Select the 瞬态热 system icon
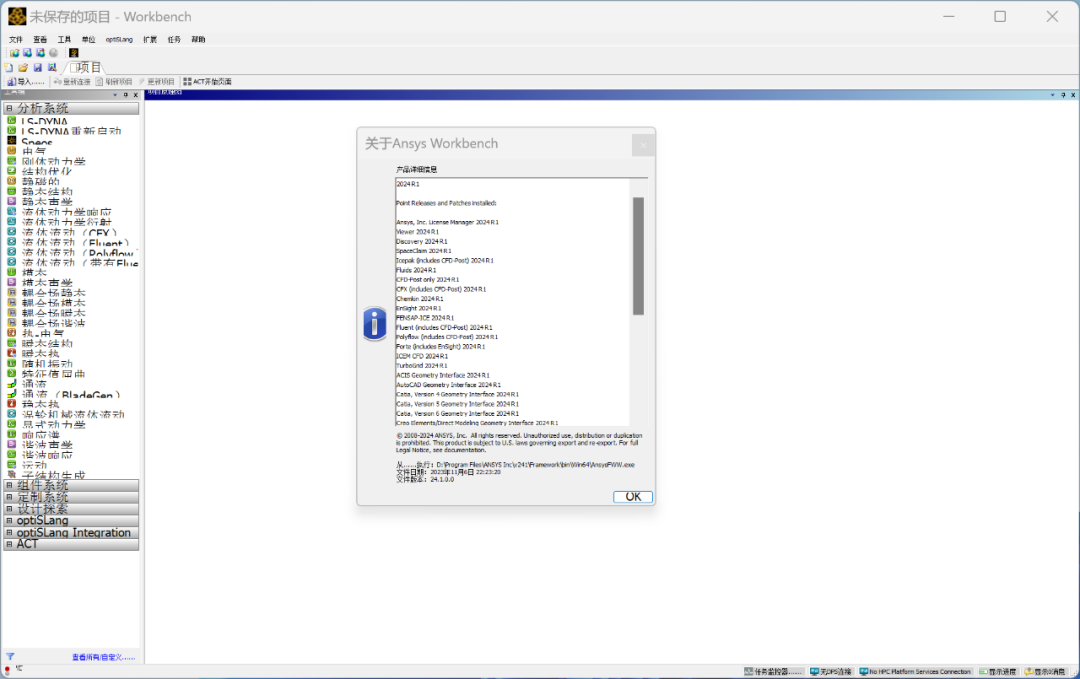This screenshot has height=679, width=1080. (12, 353)
